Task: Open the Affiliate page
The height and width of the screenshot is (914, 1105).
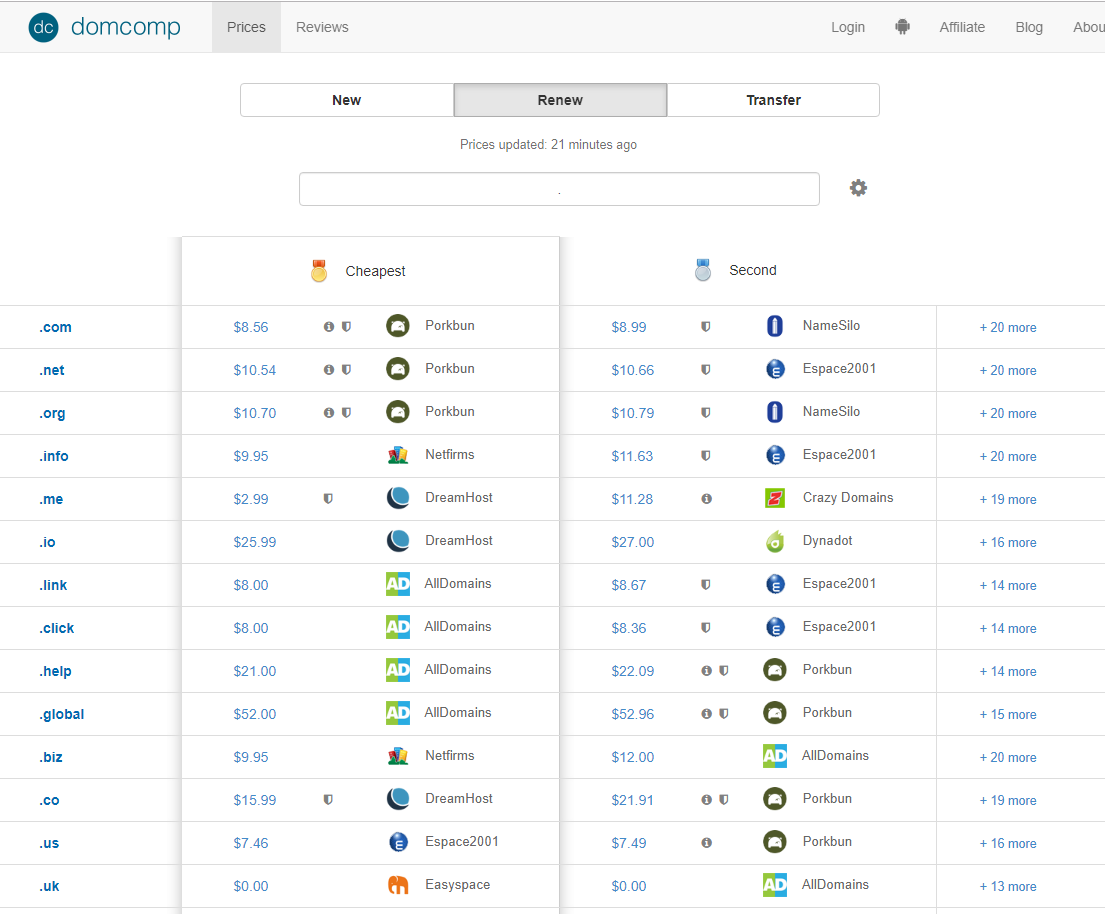Action: coord(962,27)
